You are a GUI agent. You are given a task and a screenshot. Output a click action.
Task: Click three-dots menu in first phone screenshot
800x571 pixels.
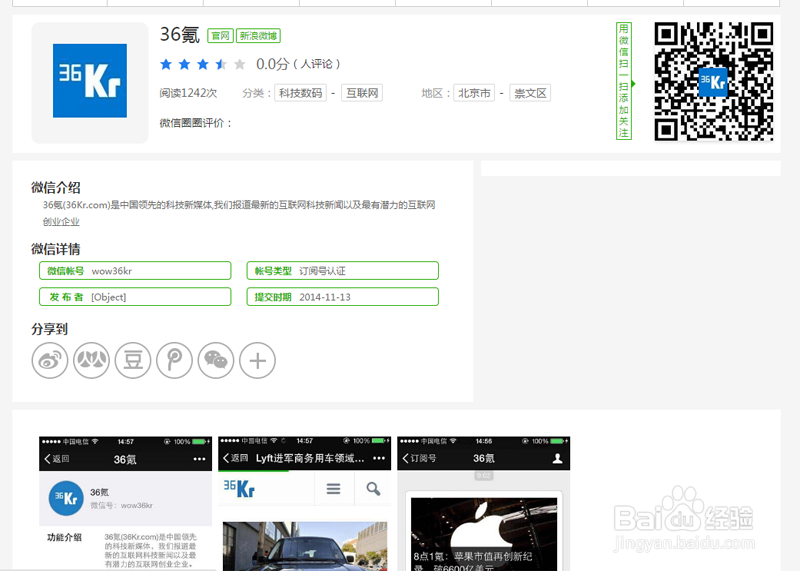click(199, 459)
